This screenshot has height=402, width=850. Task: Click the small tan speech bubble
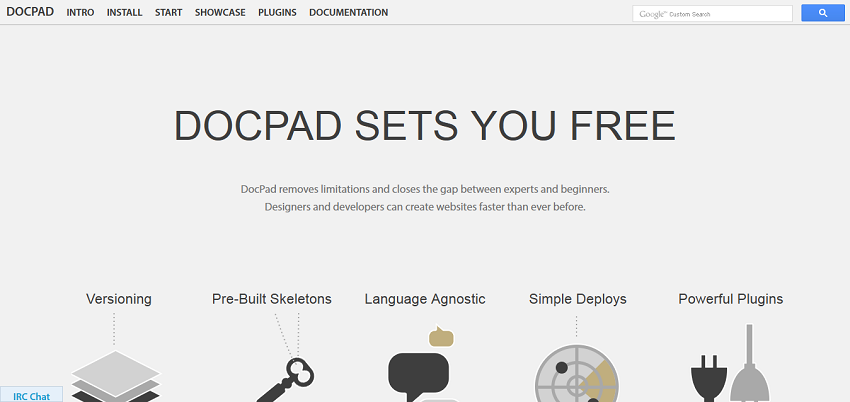click(x=441, y=336)
